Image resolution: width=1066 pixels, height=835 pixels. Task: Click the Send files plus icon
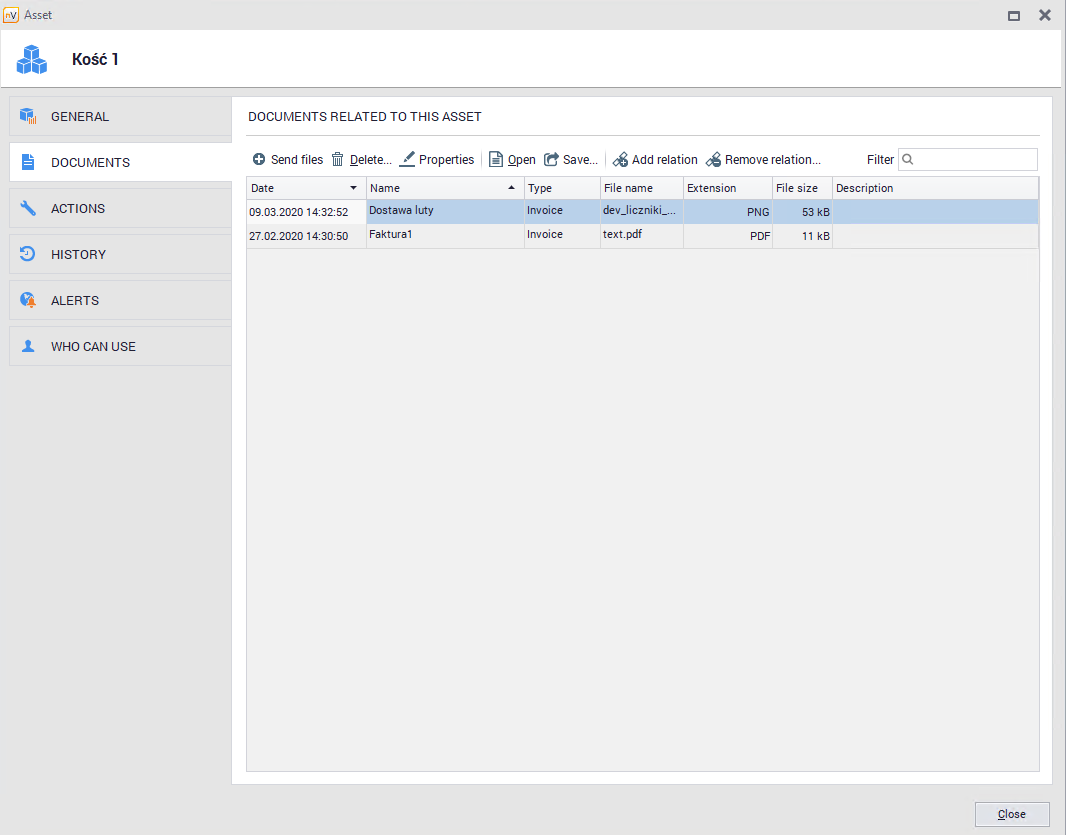259,160
